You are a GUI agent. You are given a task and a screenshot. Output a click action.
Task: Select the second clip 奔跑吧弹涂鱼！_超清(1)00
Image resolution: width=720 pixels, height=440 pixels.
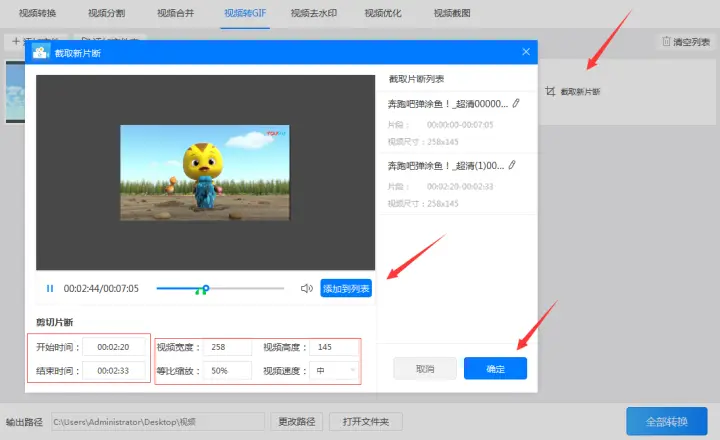[445, 165]
